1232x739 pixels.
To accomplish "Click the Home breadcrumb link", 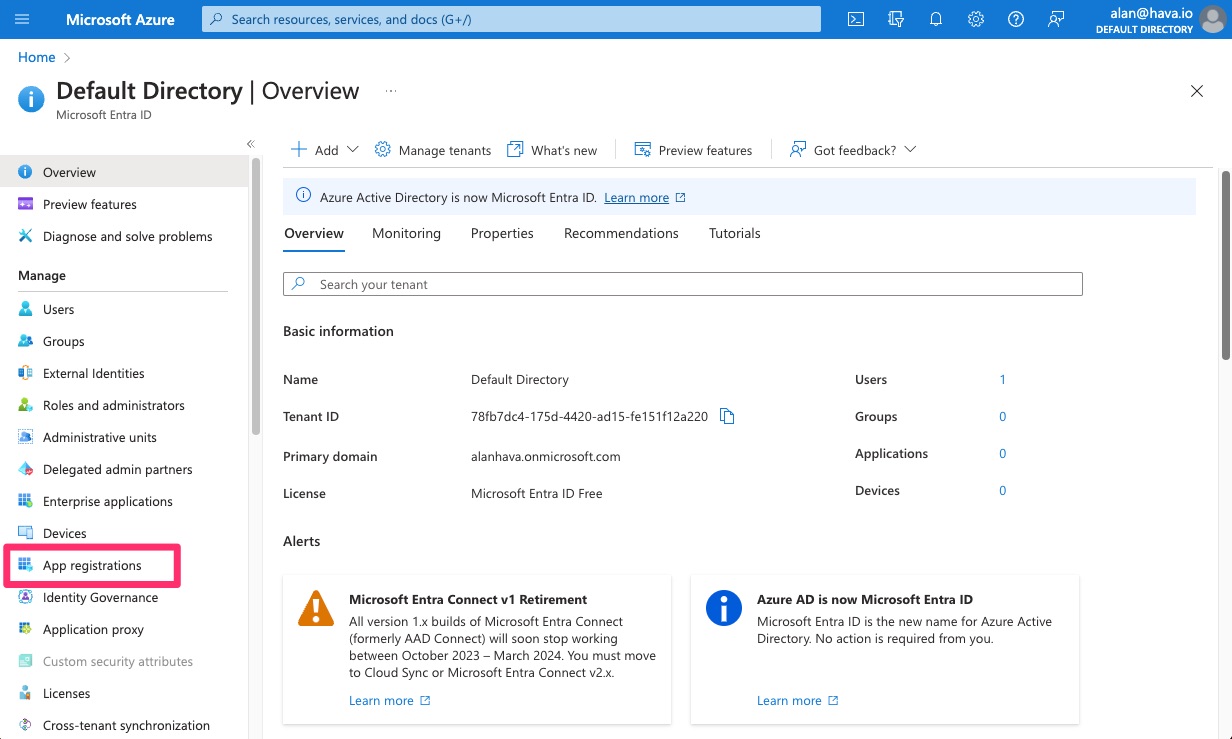I will pyautogui.click(x=37, y=57).
